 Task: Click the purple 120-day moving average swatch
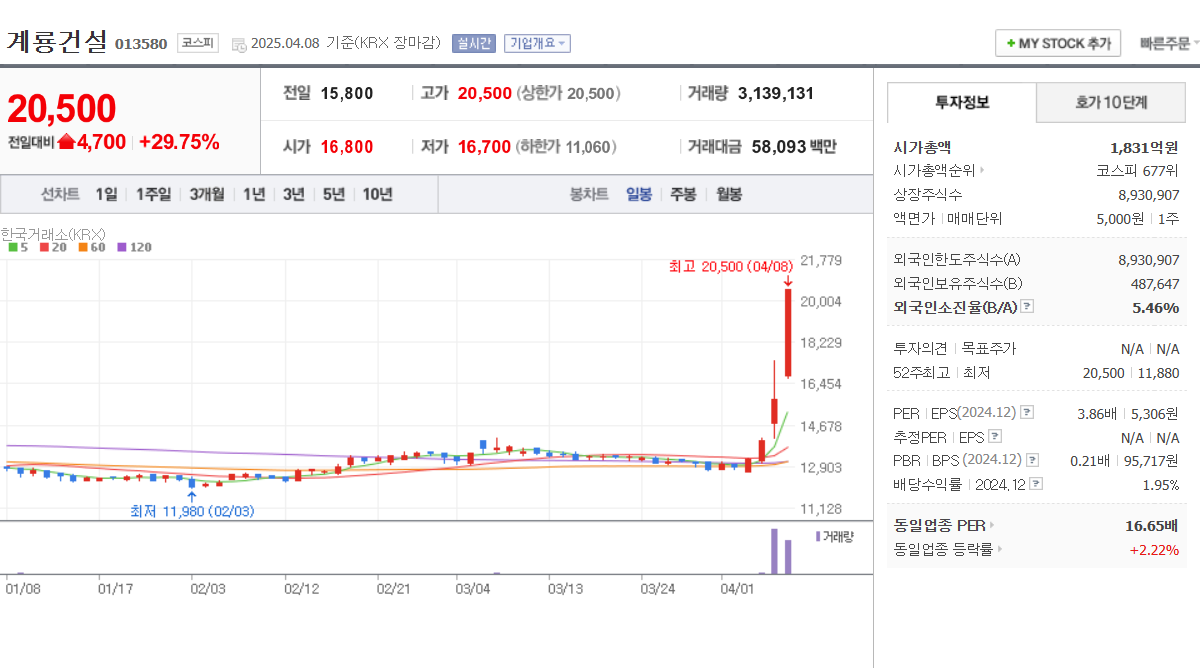pyautogui.click(x=121, y=246)
